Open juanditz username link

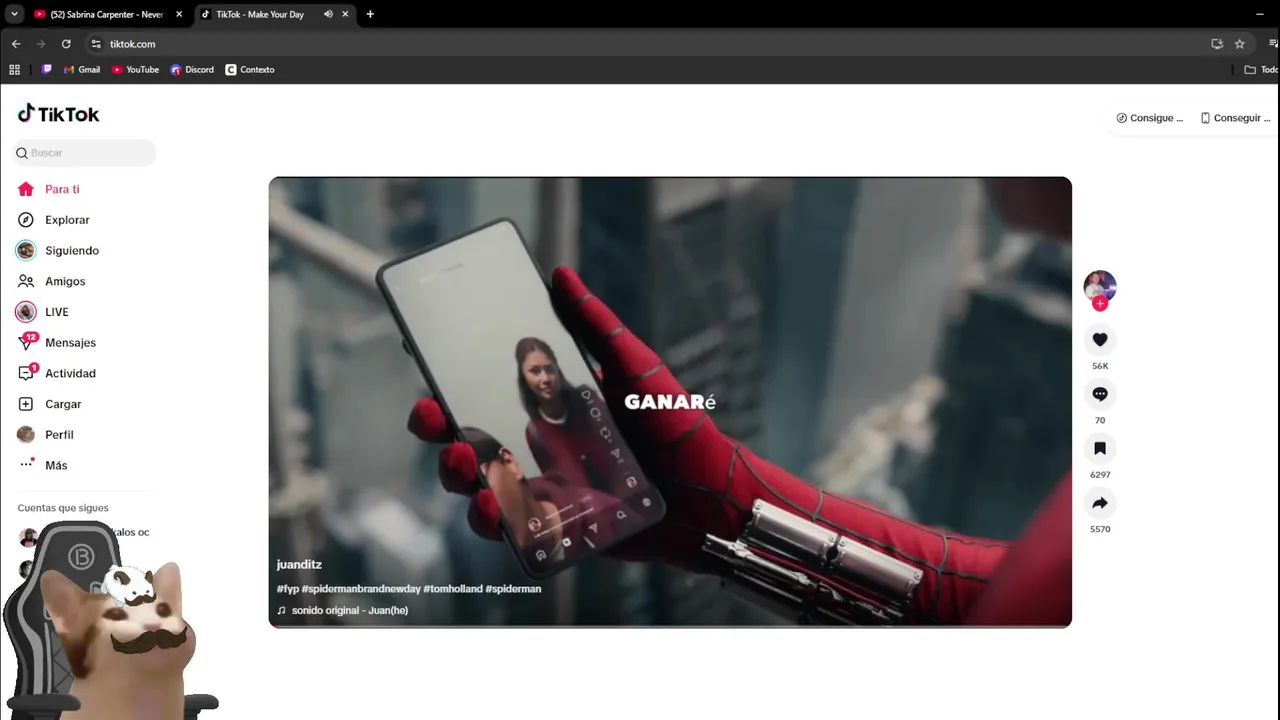[299, 565]
